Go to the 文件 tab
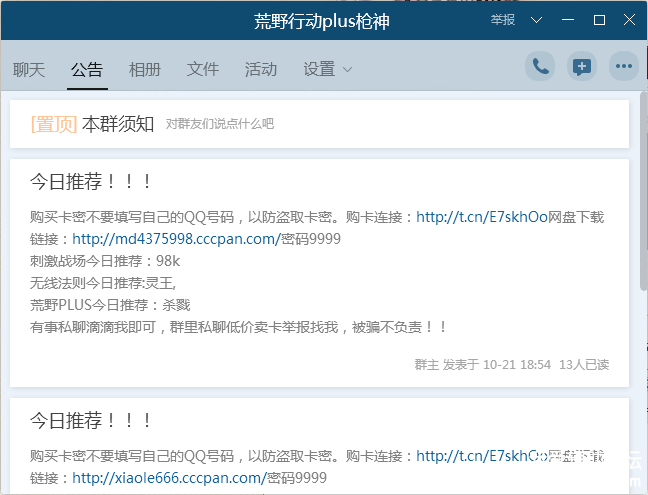The height and width of the screenshot is (495, 648). tap(202, 69)
